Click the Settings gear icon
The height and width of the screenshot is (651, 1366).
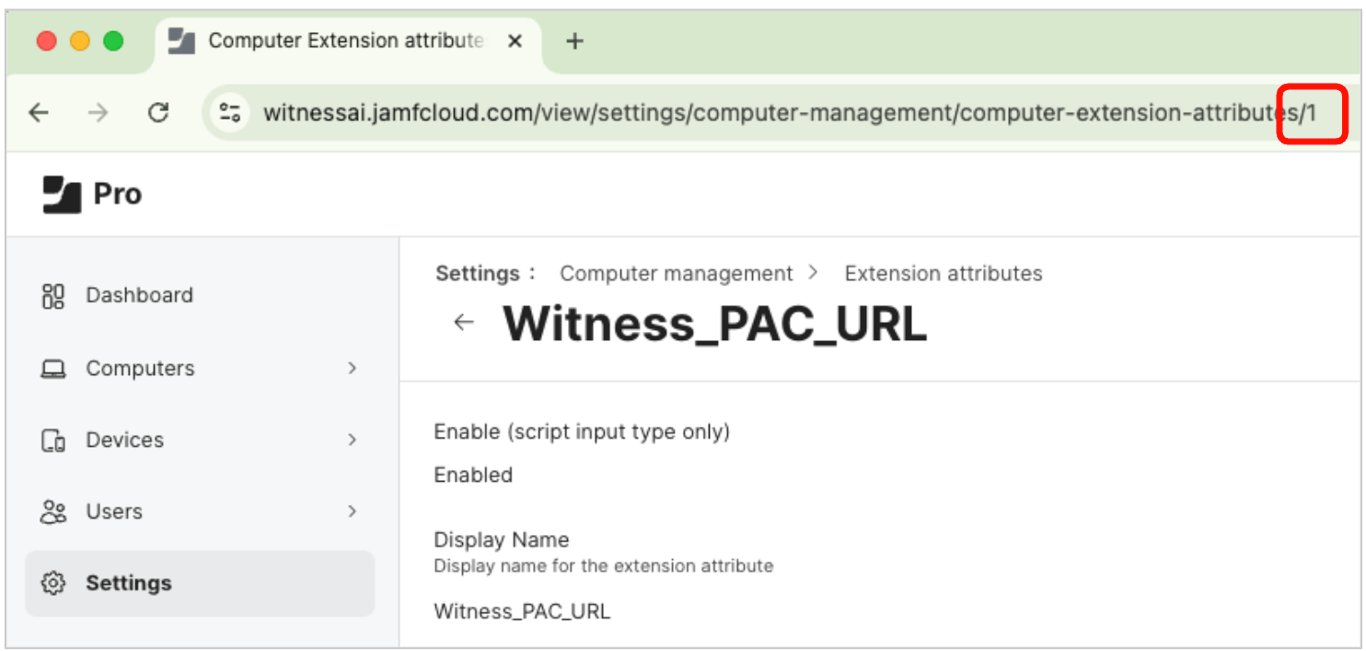click(53, 583)
